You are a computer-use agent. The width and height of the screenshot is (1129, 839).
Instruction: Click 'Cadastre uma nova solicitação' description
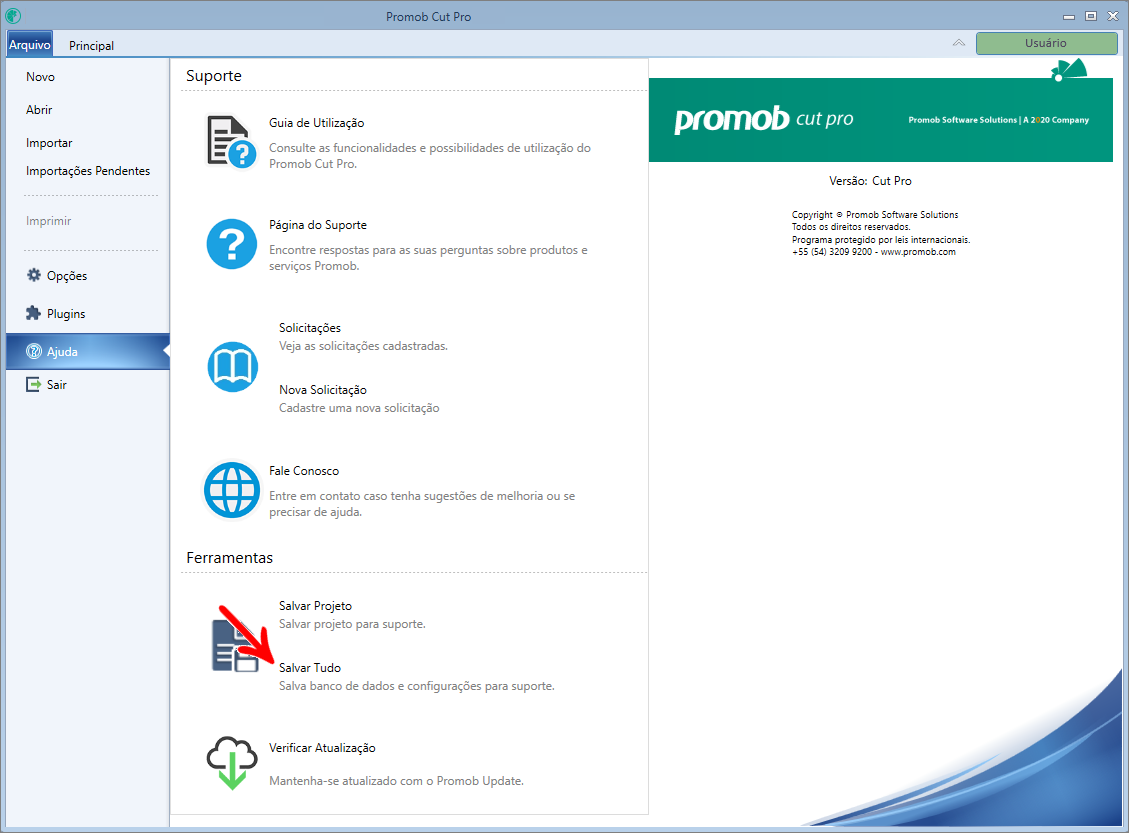click(359, 408)
